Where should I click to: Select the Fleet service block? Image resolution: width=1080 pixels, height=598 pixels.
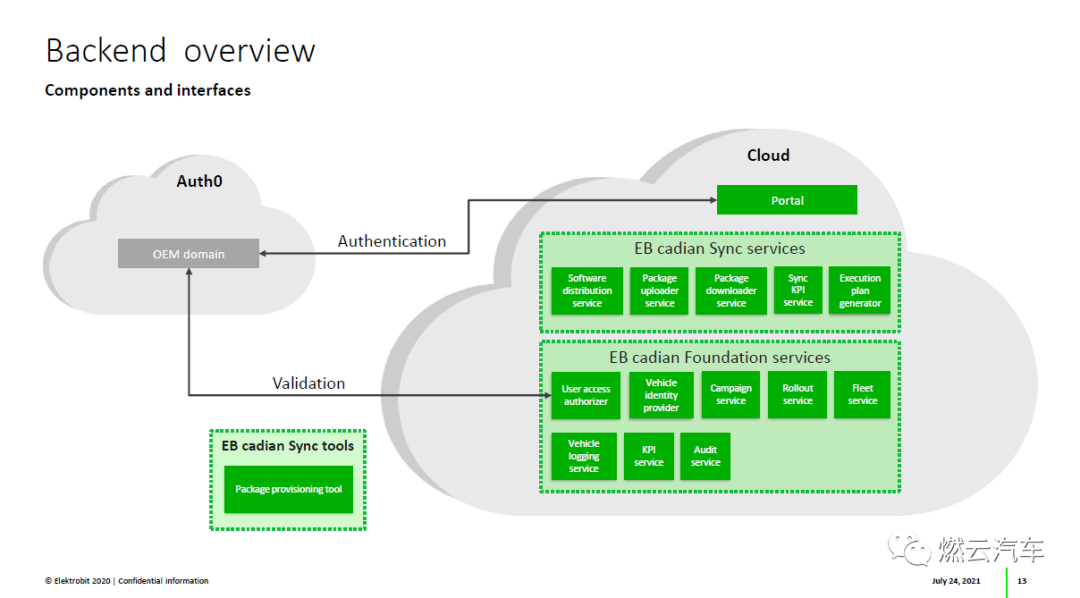tap(862, 395)
